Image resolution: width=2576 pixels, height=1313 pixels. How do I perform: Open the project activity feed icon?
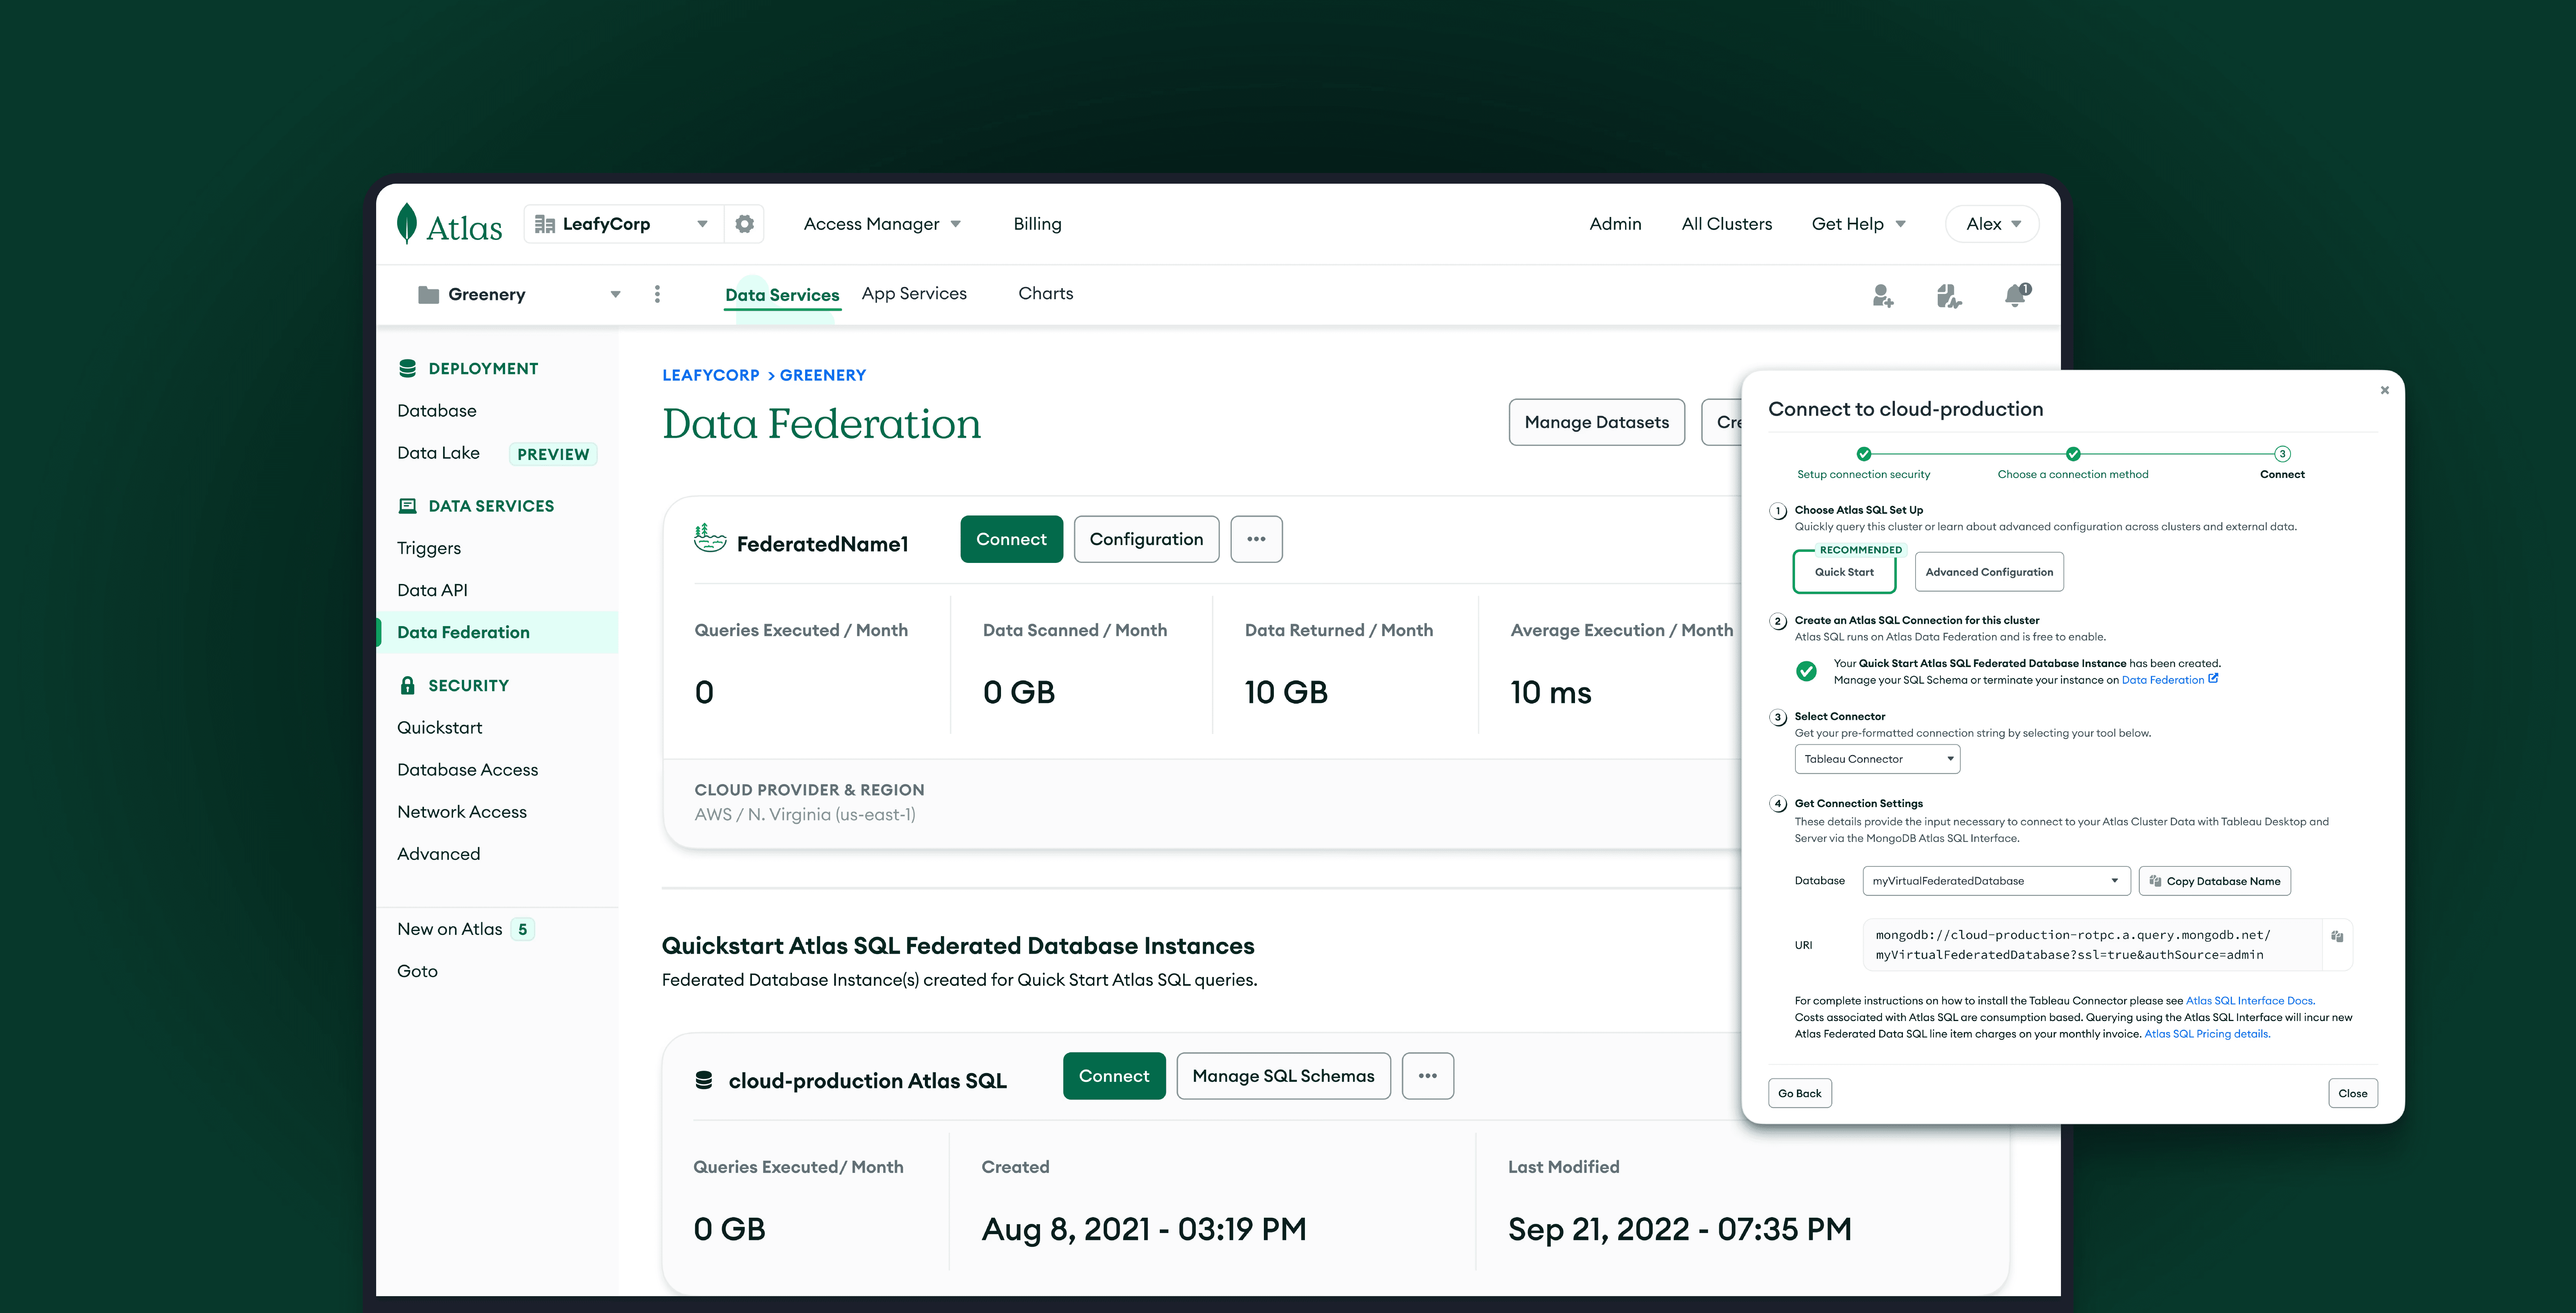[1948, 295]
